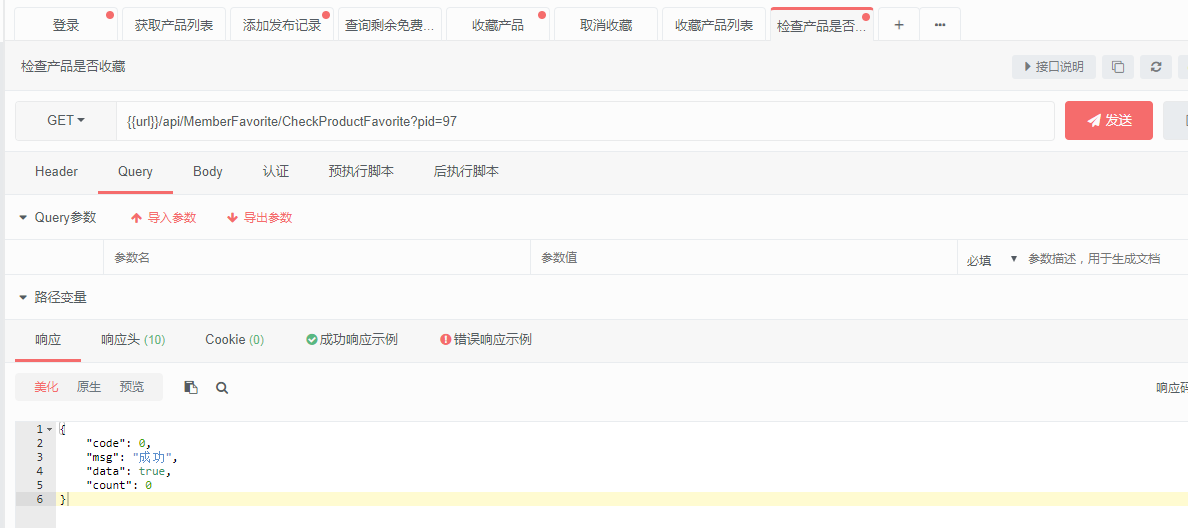
Task: Switch to 后执行脚本 tab
Action: click(x=466, y=172)
